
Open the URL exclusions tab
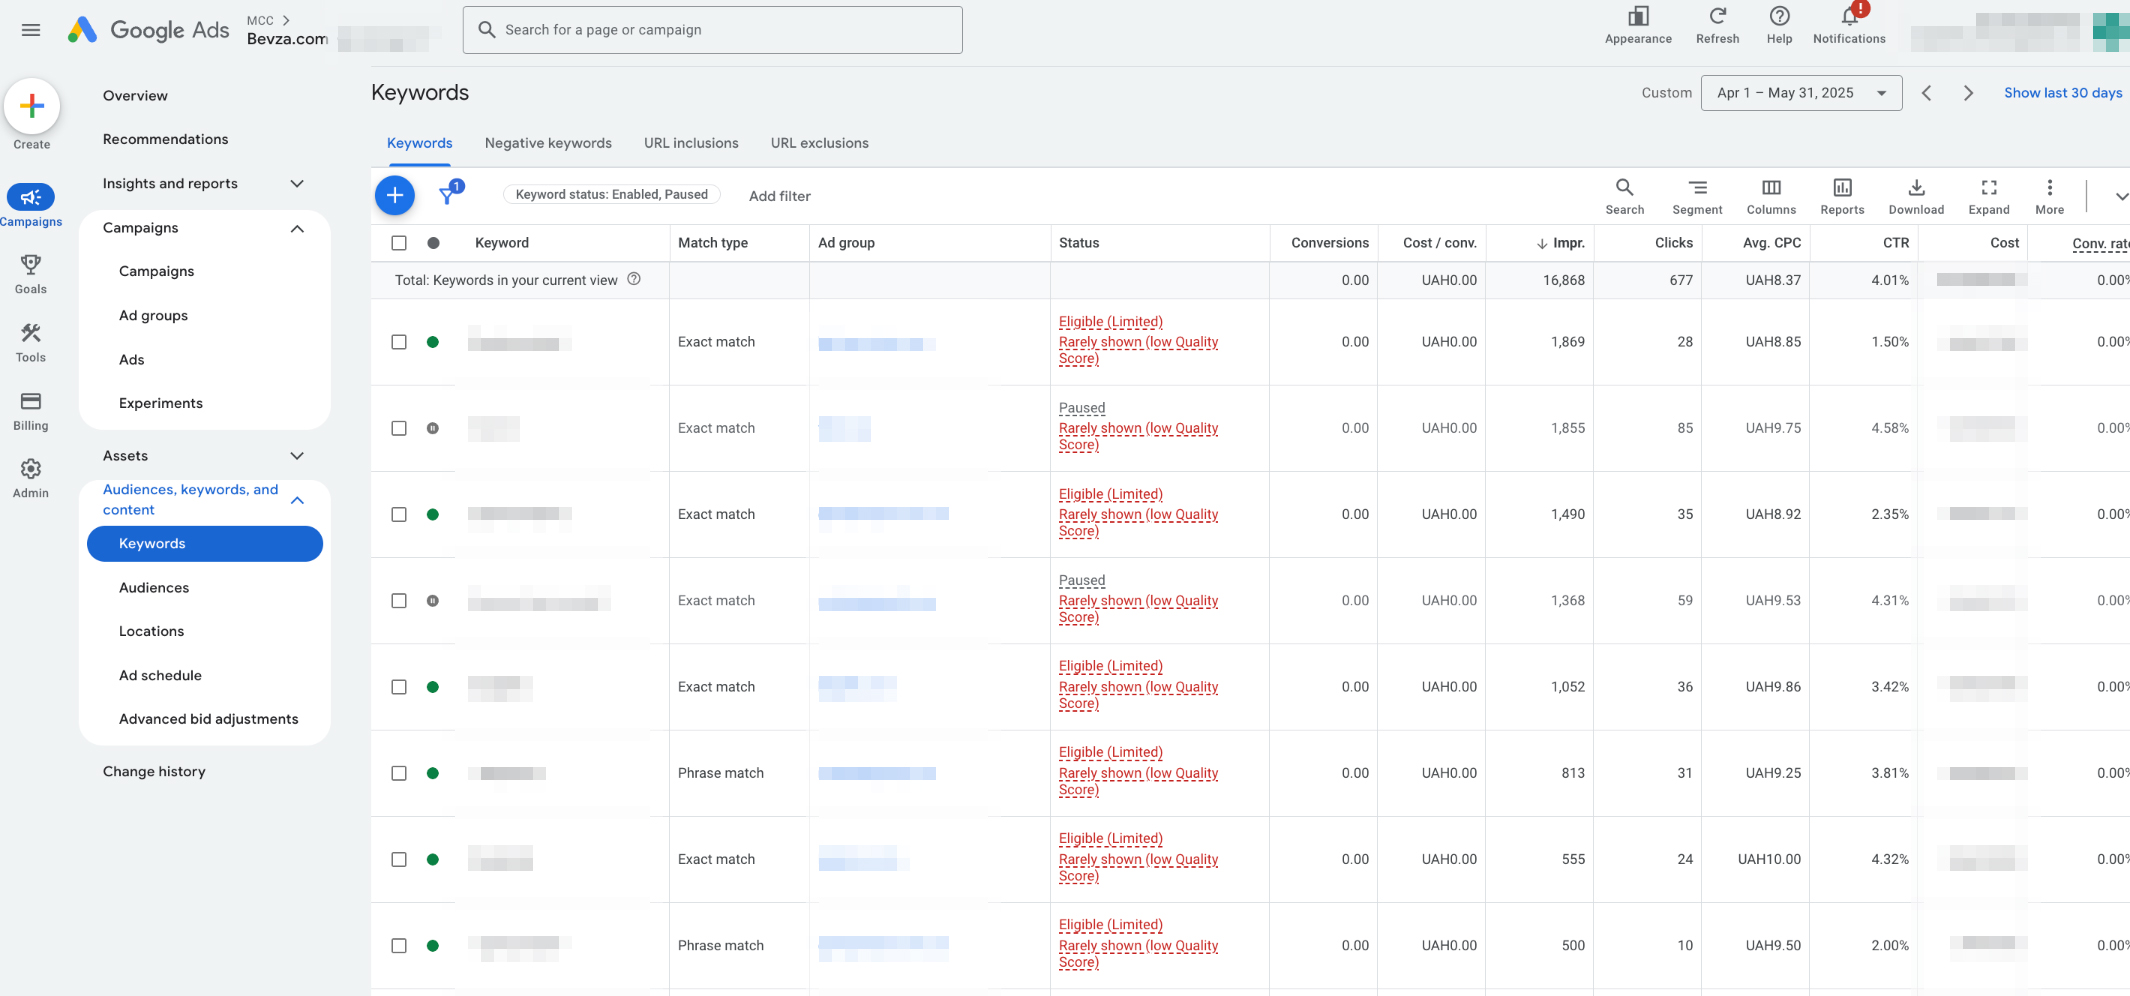819,143
